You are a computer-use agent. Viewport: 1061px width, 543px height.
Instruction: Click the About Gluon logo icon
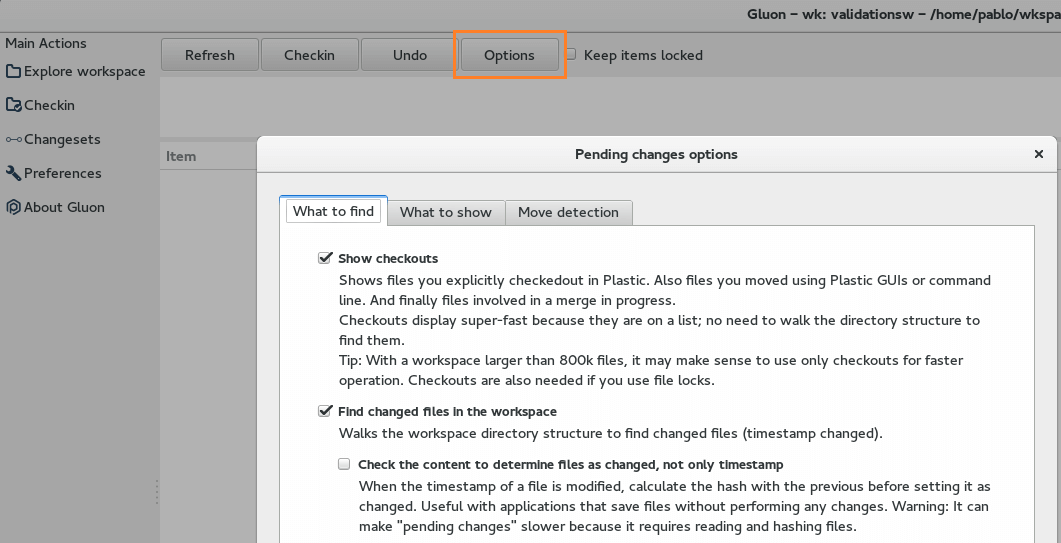click(13, 207)
